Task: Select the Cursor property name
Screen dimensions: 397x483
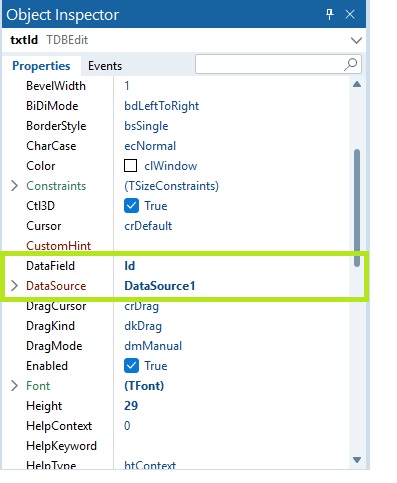Action: tap(44, 226)
